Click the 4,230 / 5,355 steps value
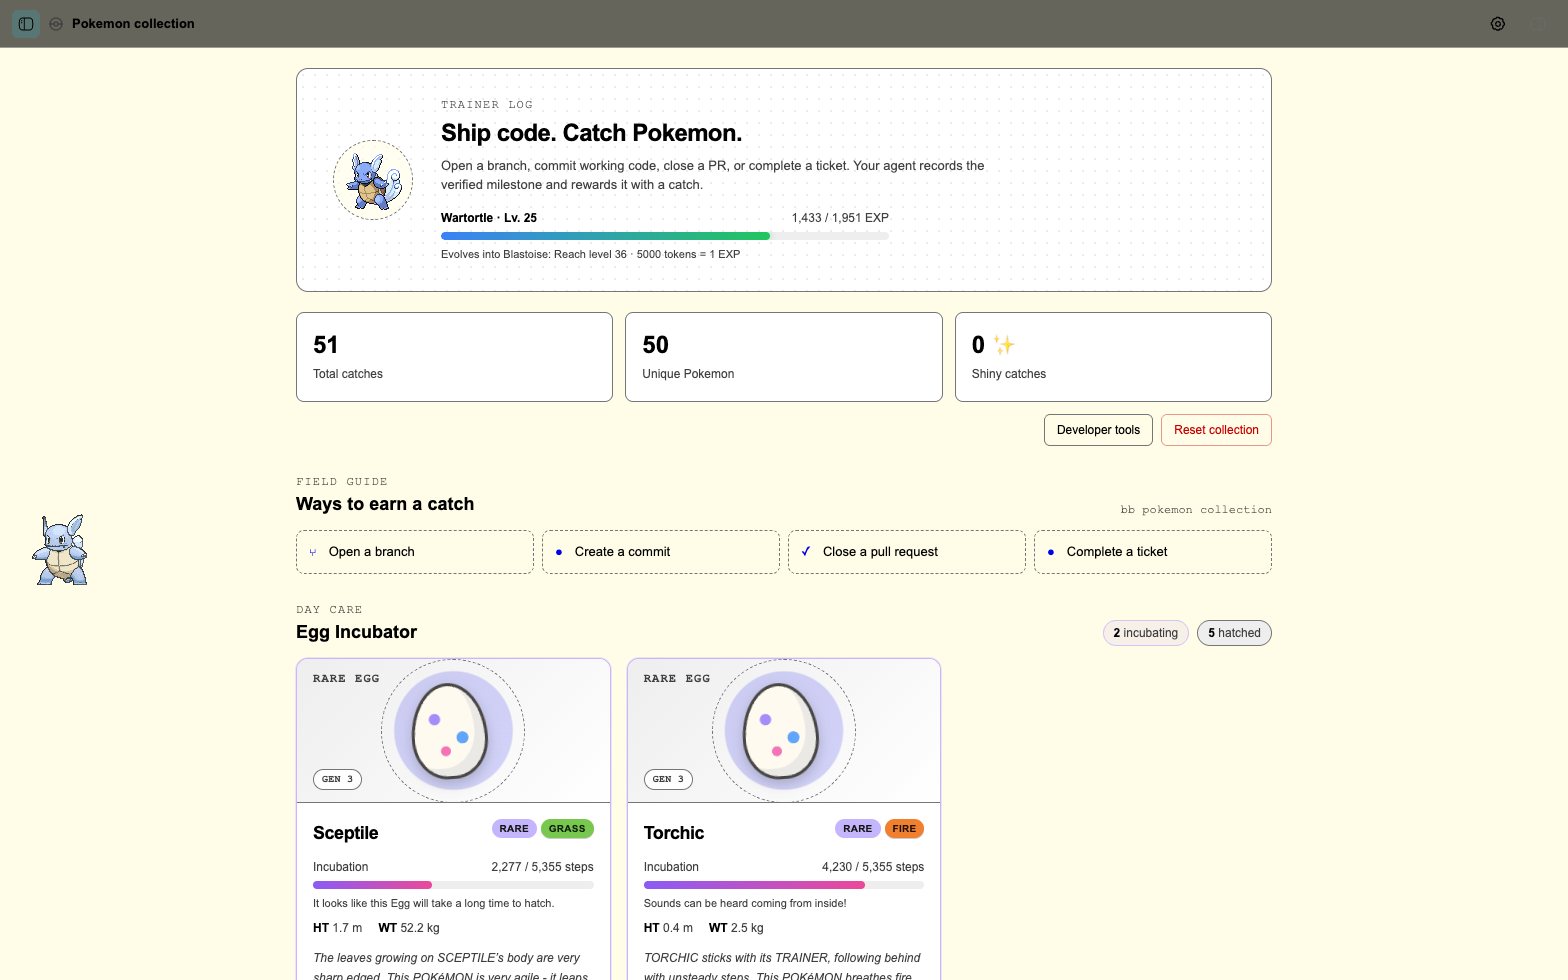The height and width of the screenshot is (980, 1568). [x=873, y=867]
